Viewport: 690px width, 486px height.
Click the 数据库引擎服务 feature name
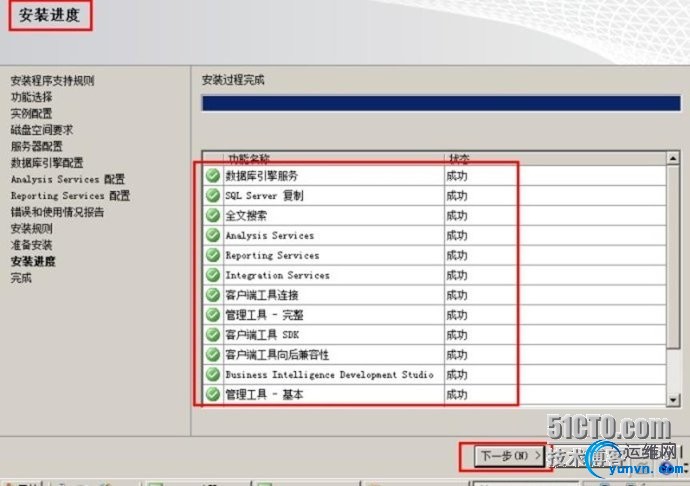pyautogui.click(x=262, y=176)
